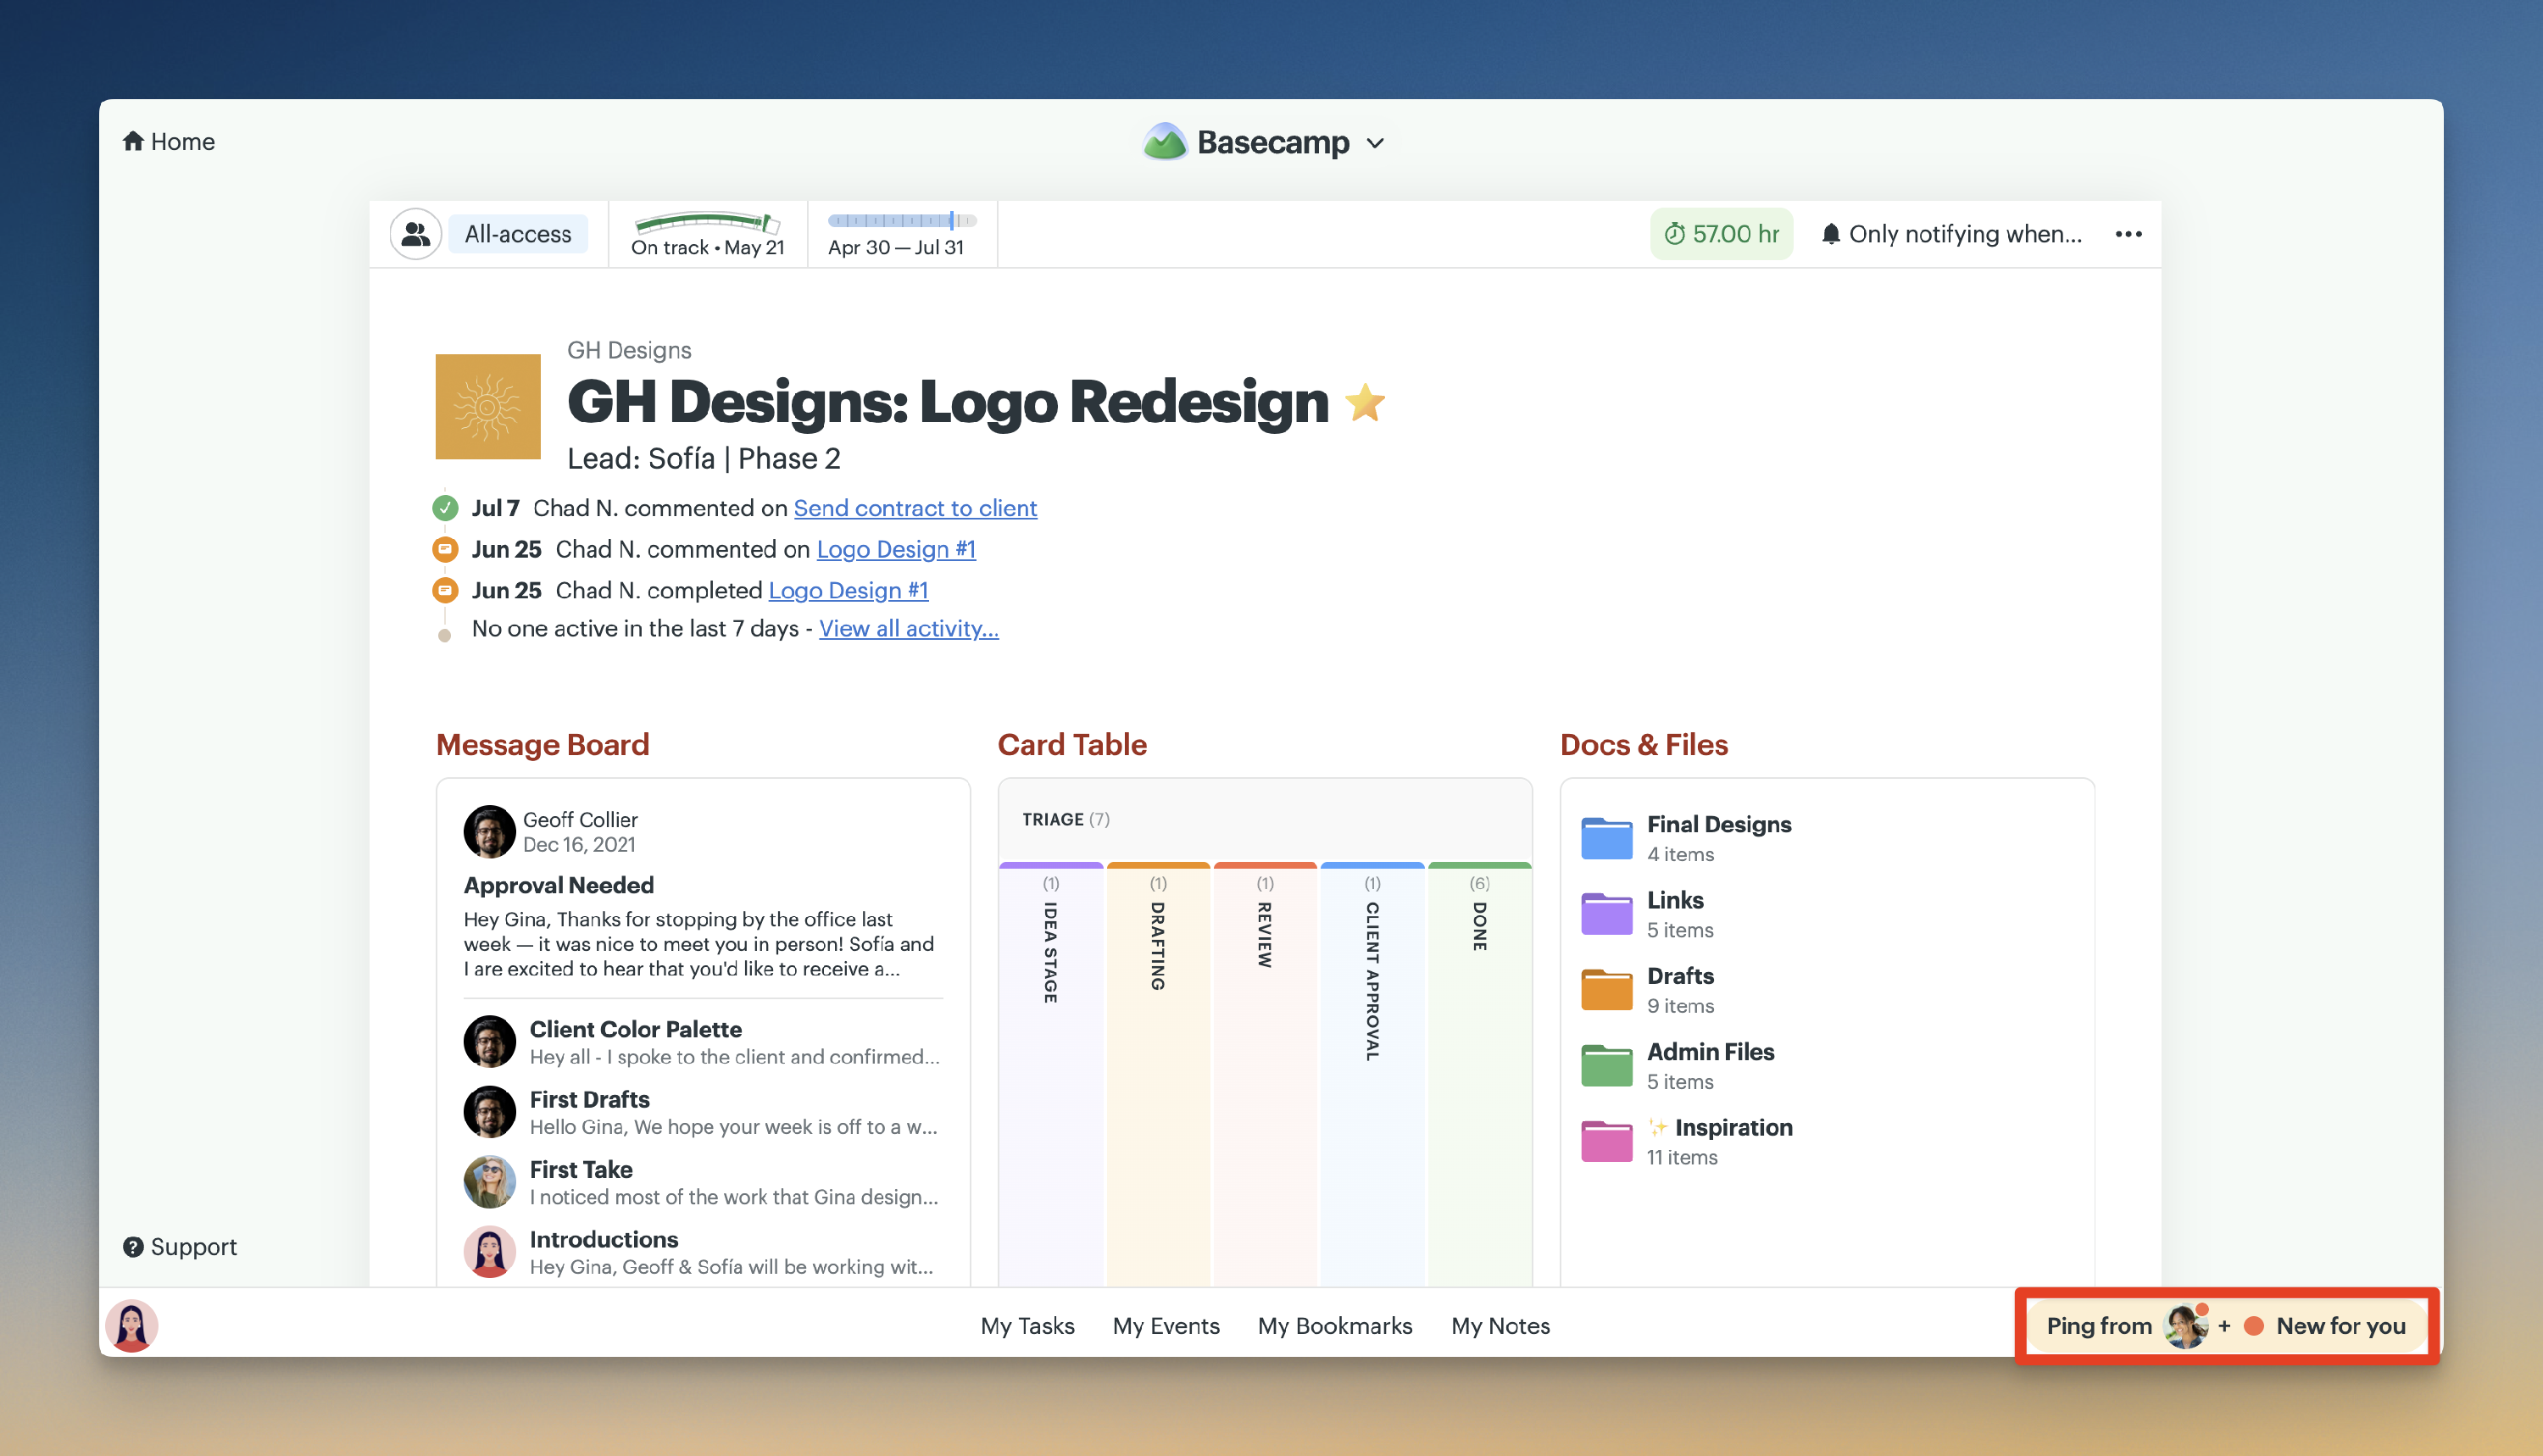
Task: Open the pink Inspiration folder icon
Action: point(1606,1141)
